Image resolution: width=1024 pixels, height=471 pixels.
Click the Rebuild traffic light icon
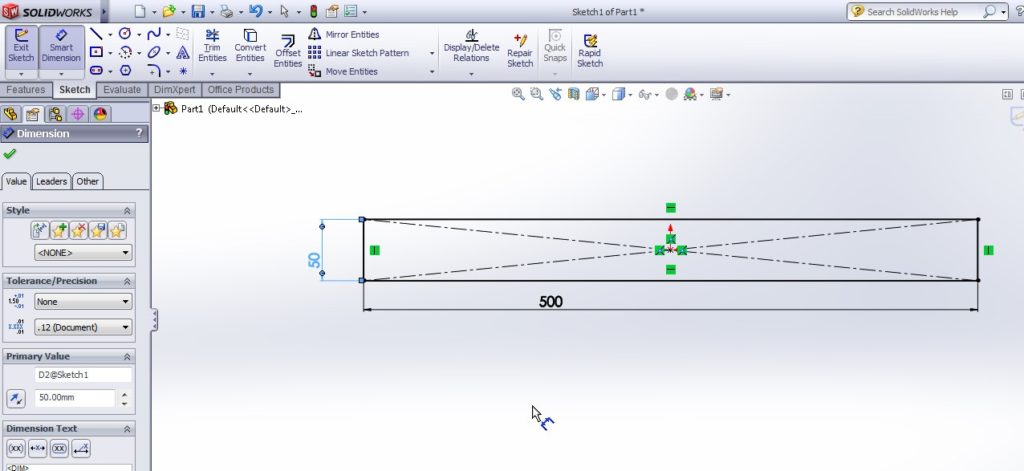[x=313, y=11]
